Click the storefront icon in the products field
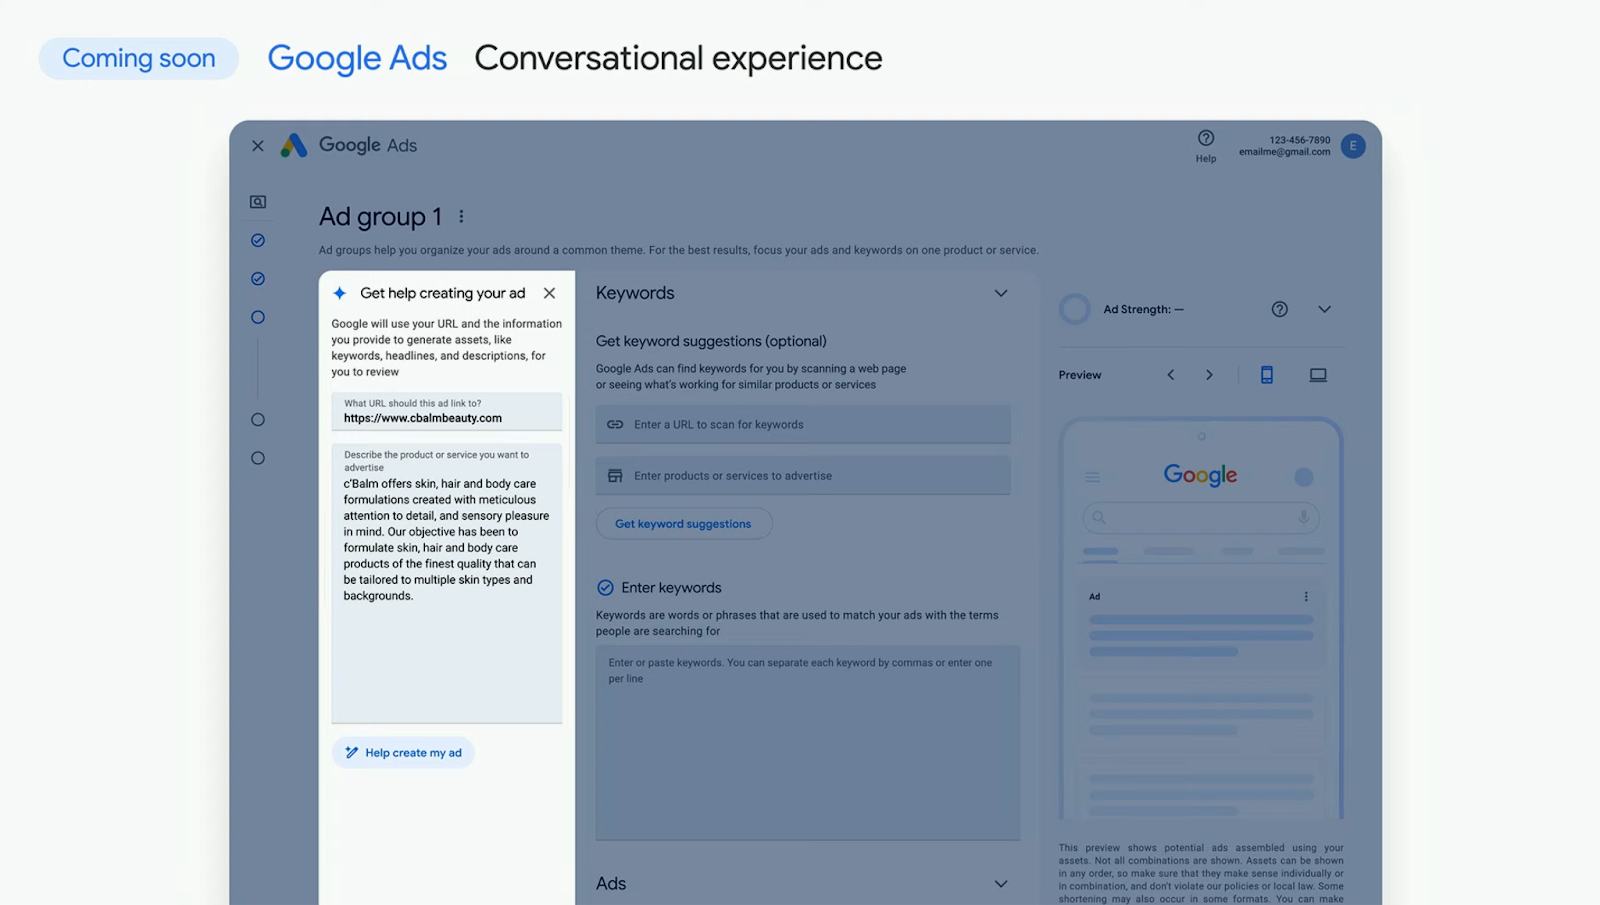The height and width of the screenshot is (905, 1600). 615,476
